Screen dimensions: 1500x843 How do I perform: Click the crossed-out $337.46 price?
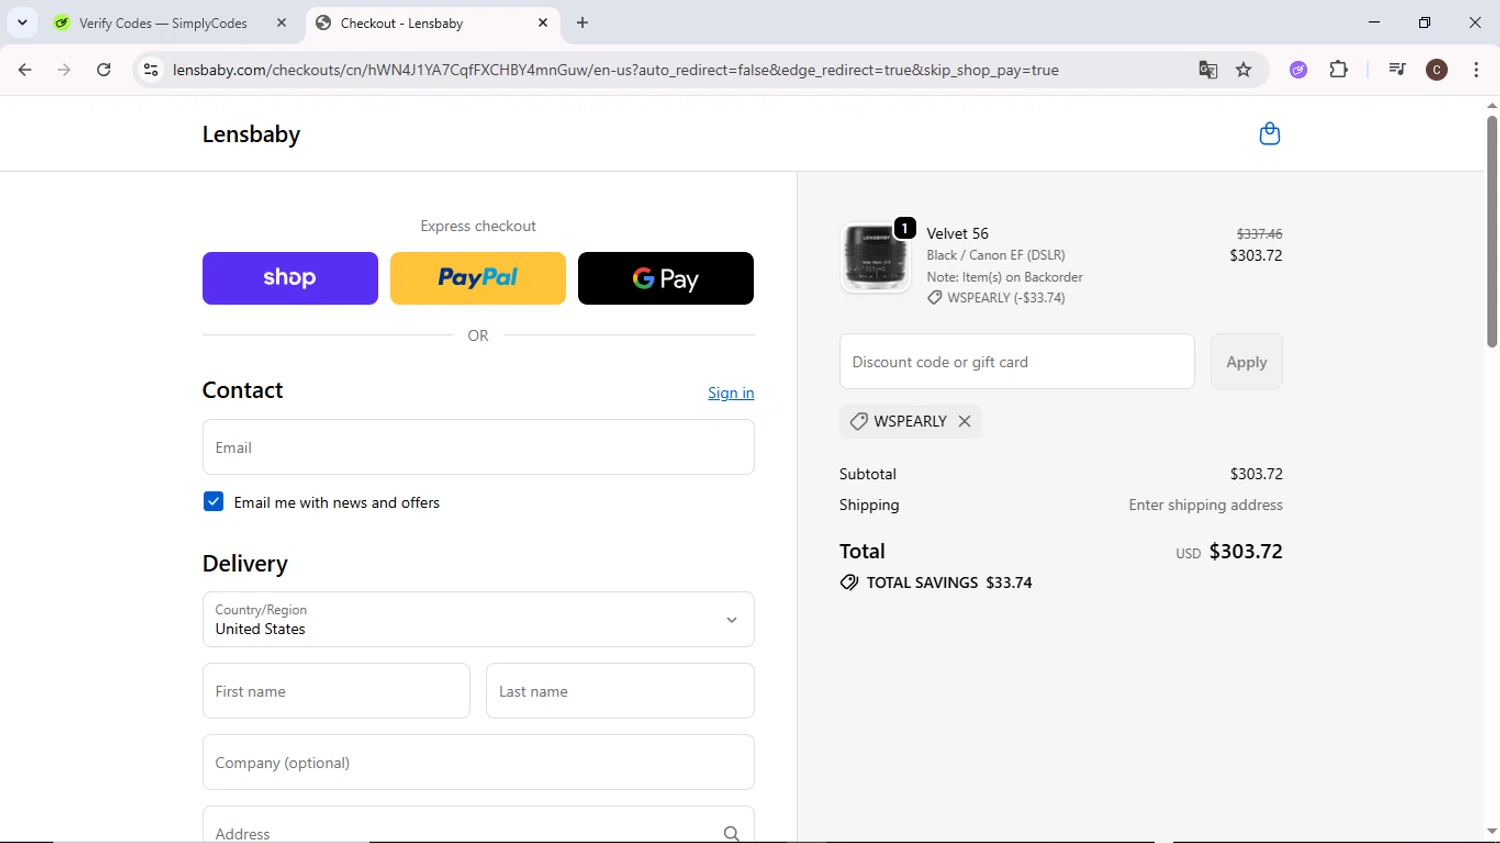1259,234
